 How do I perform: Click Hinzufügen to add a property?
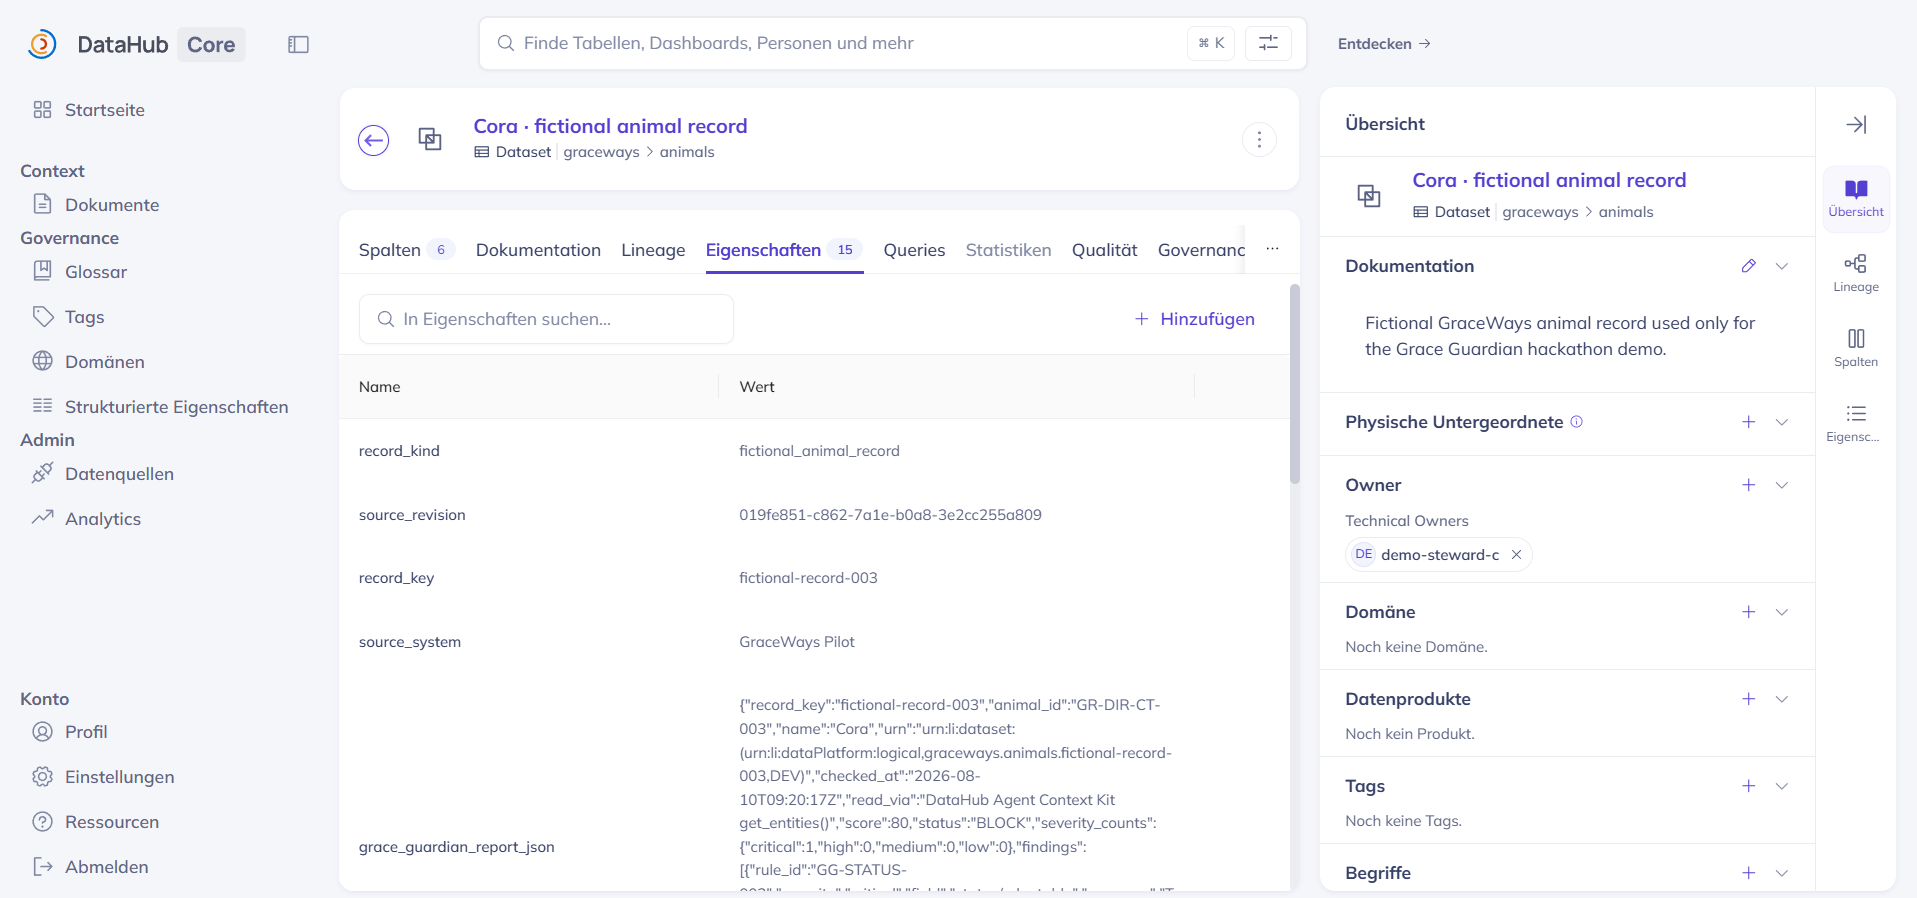[1194, 319]
